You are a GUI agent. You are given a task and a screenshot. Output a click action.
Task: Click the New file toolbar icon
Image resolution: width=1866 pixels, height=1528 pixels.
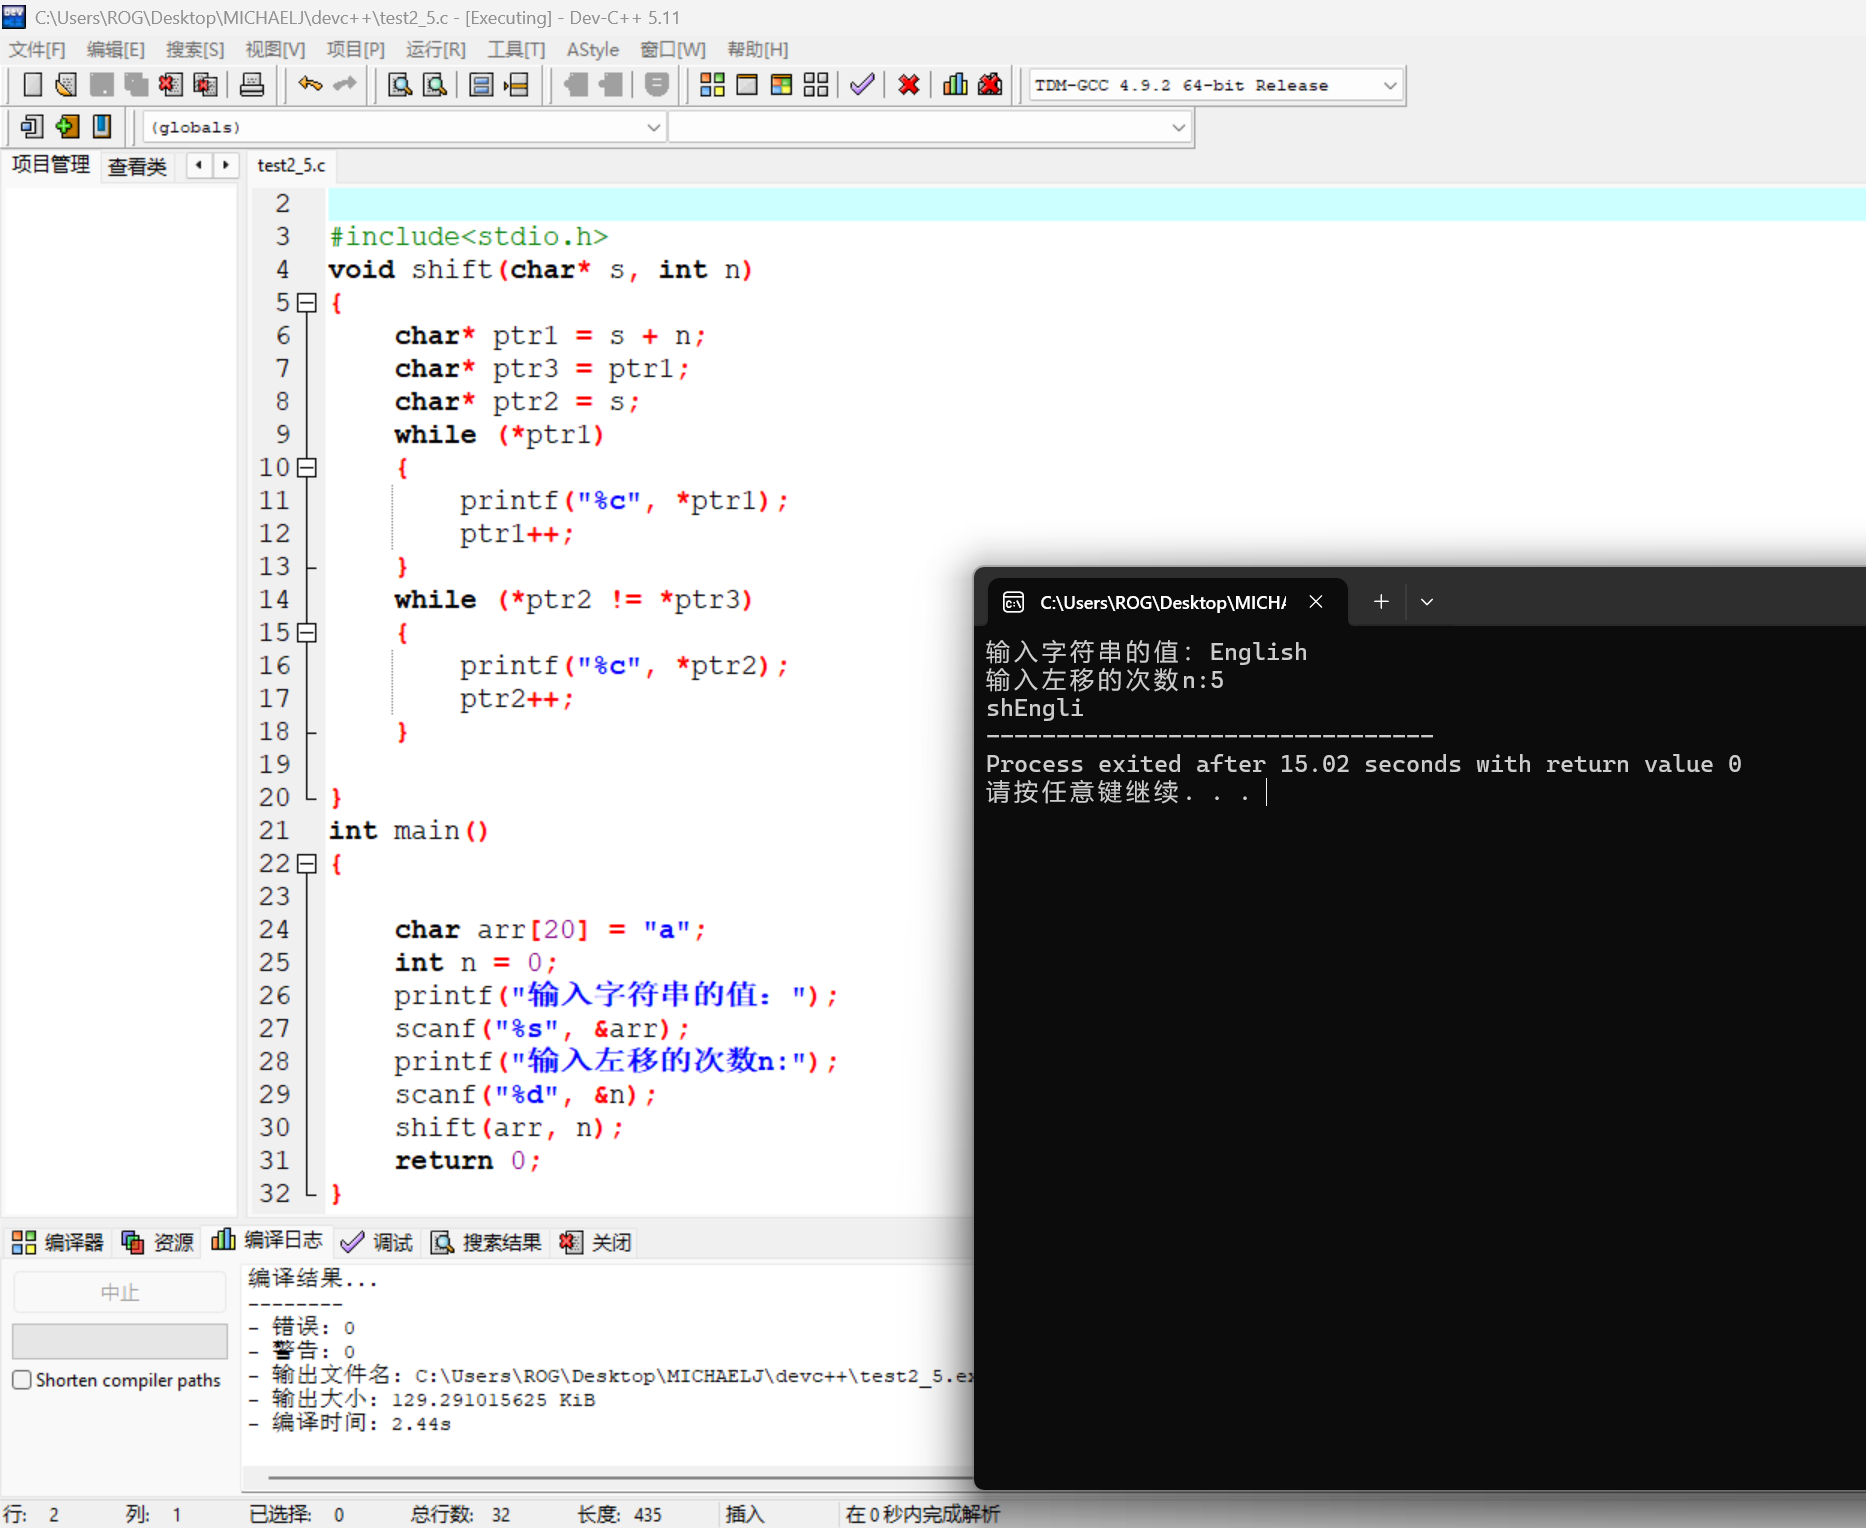(32, 85)
